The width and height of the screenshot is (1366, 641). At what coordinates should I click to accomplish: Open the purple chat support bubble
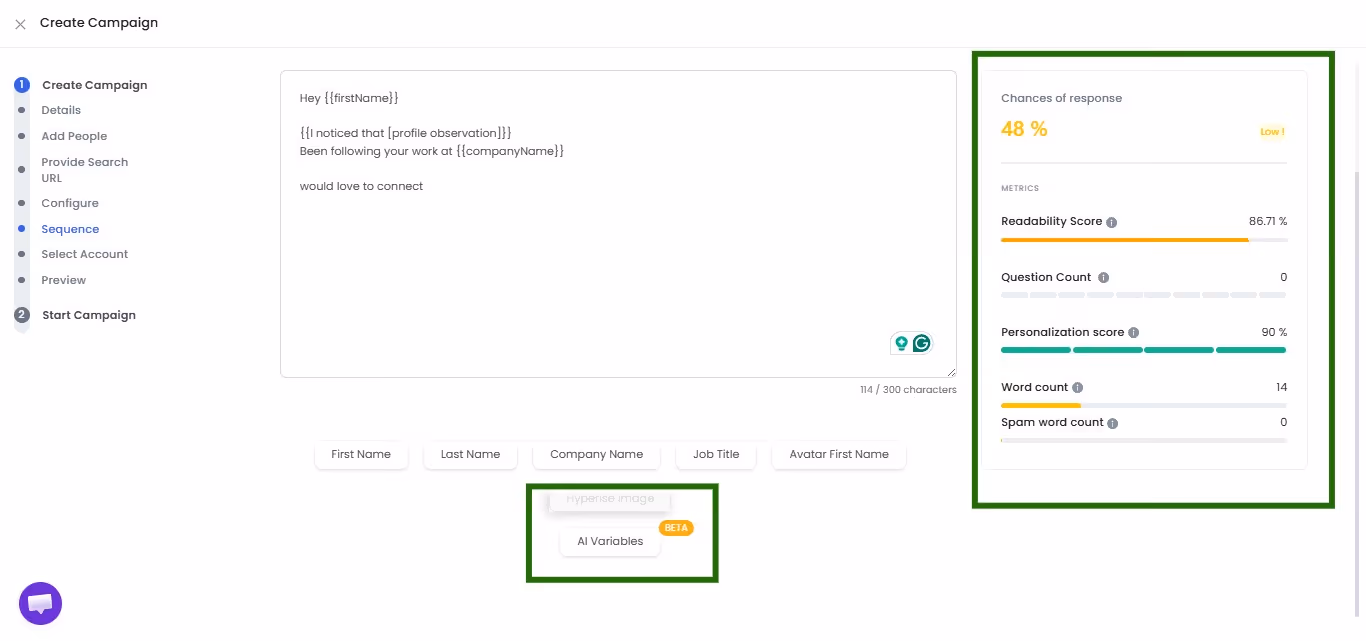click(41, 604)
